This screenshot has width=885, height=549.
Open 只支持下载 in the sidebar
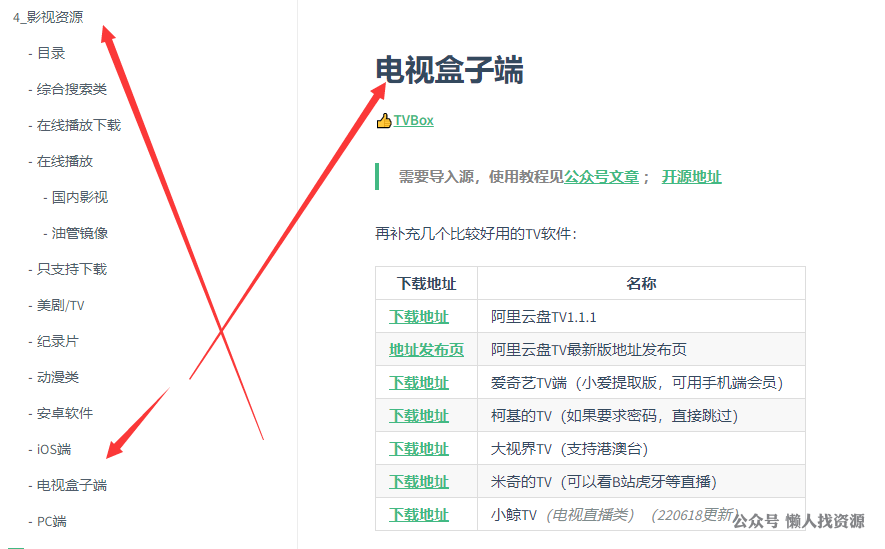tap(72, 270)
